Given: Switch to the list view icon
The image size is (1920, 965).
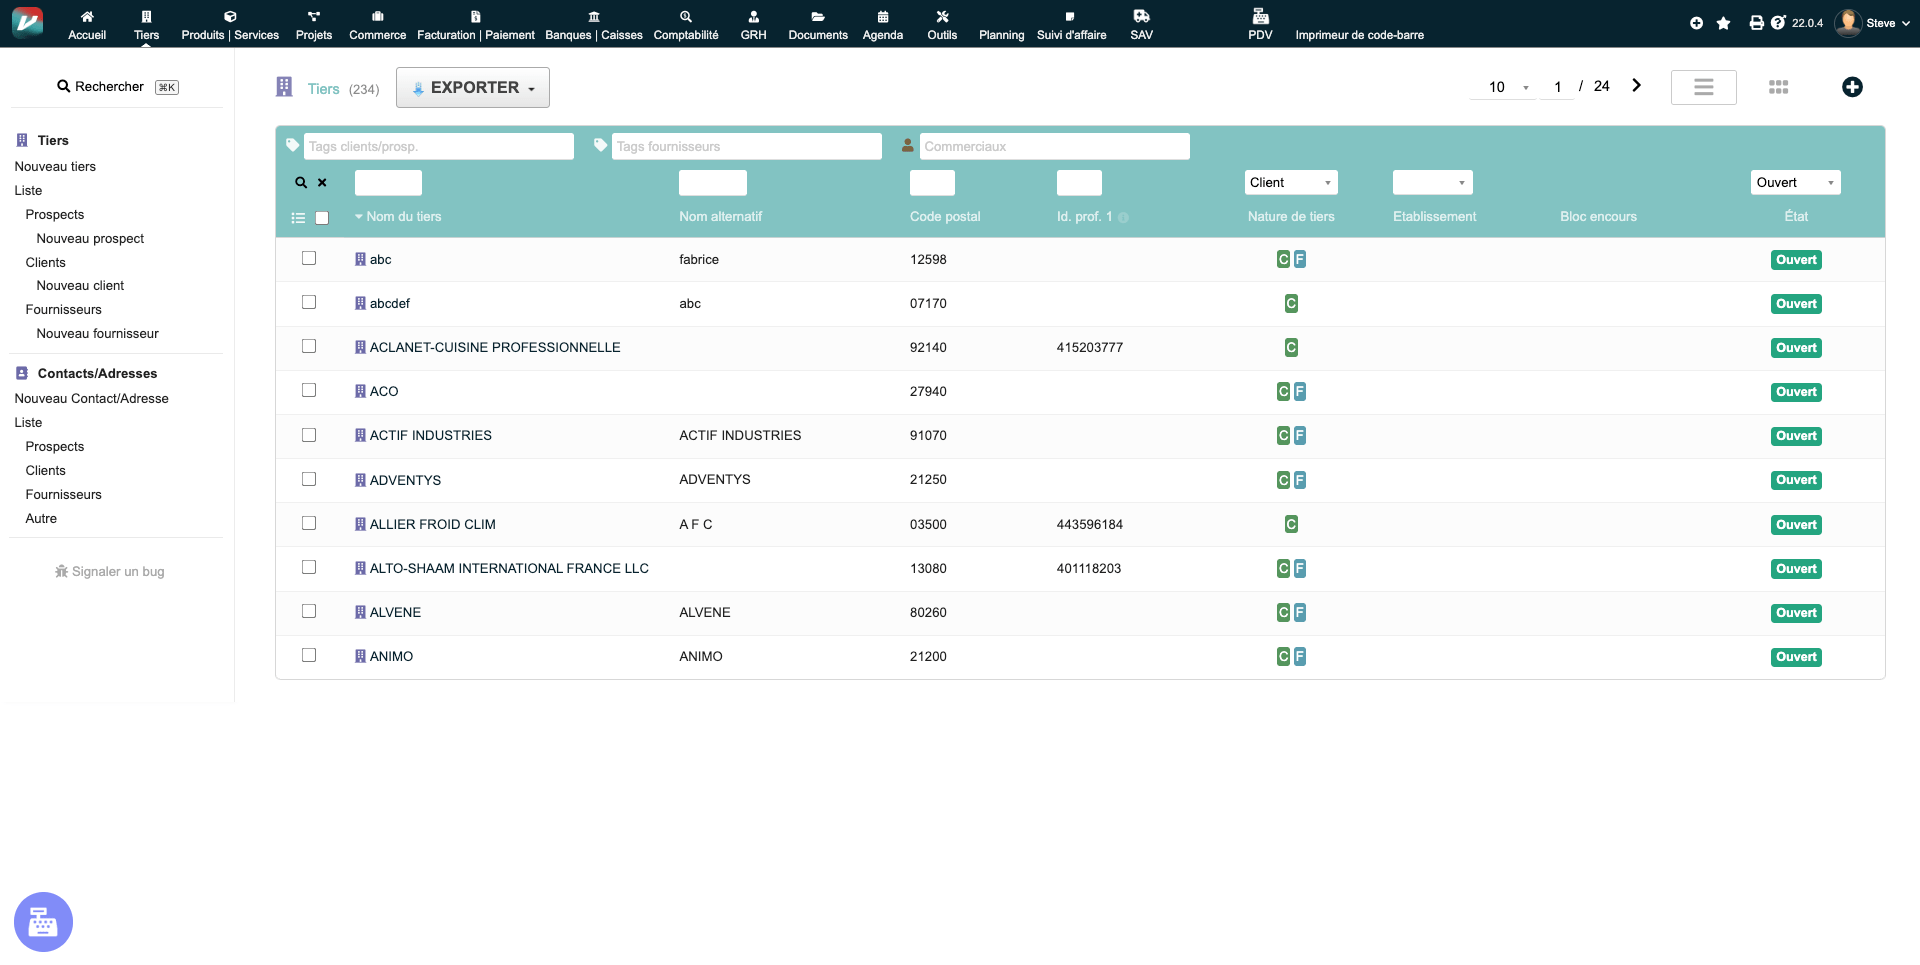Looking at the screenshot, I should pyautogui.click(x=1703, y=88).
